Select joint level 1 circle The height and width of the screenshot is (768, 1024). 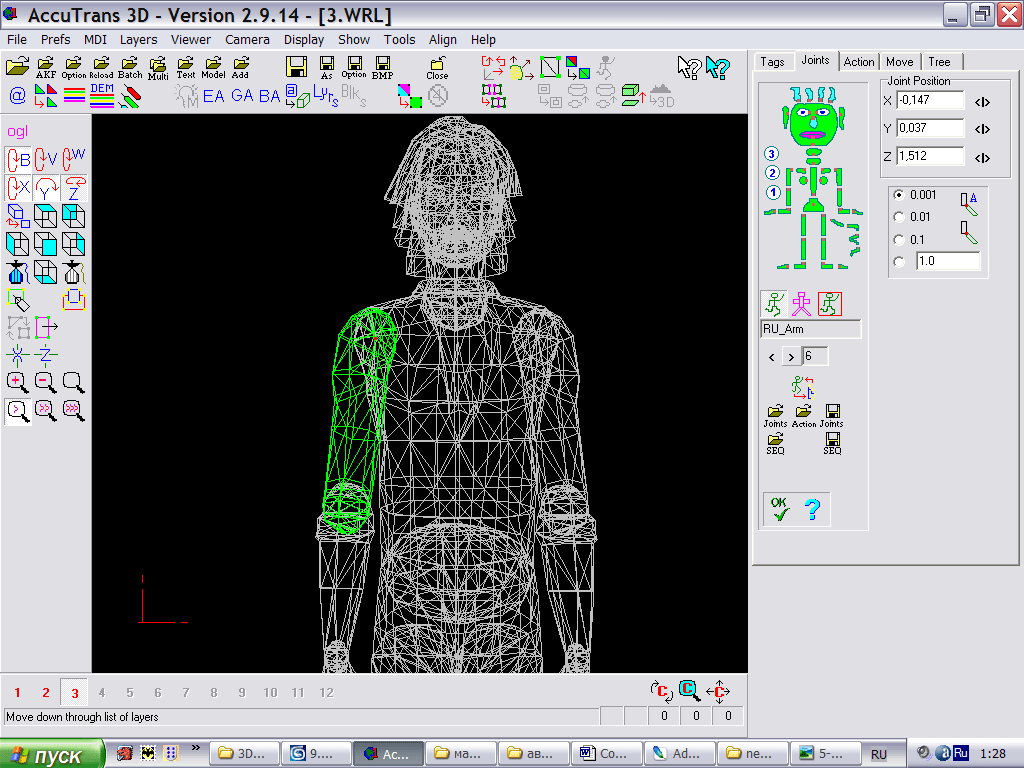point(773,192)
